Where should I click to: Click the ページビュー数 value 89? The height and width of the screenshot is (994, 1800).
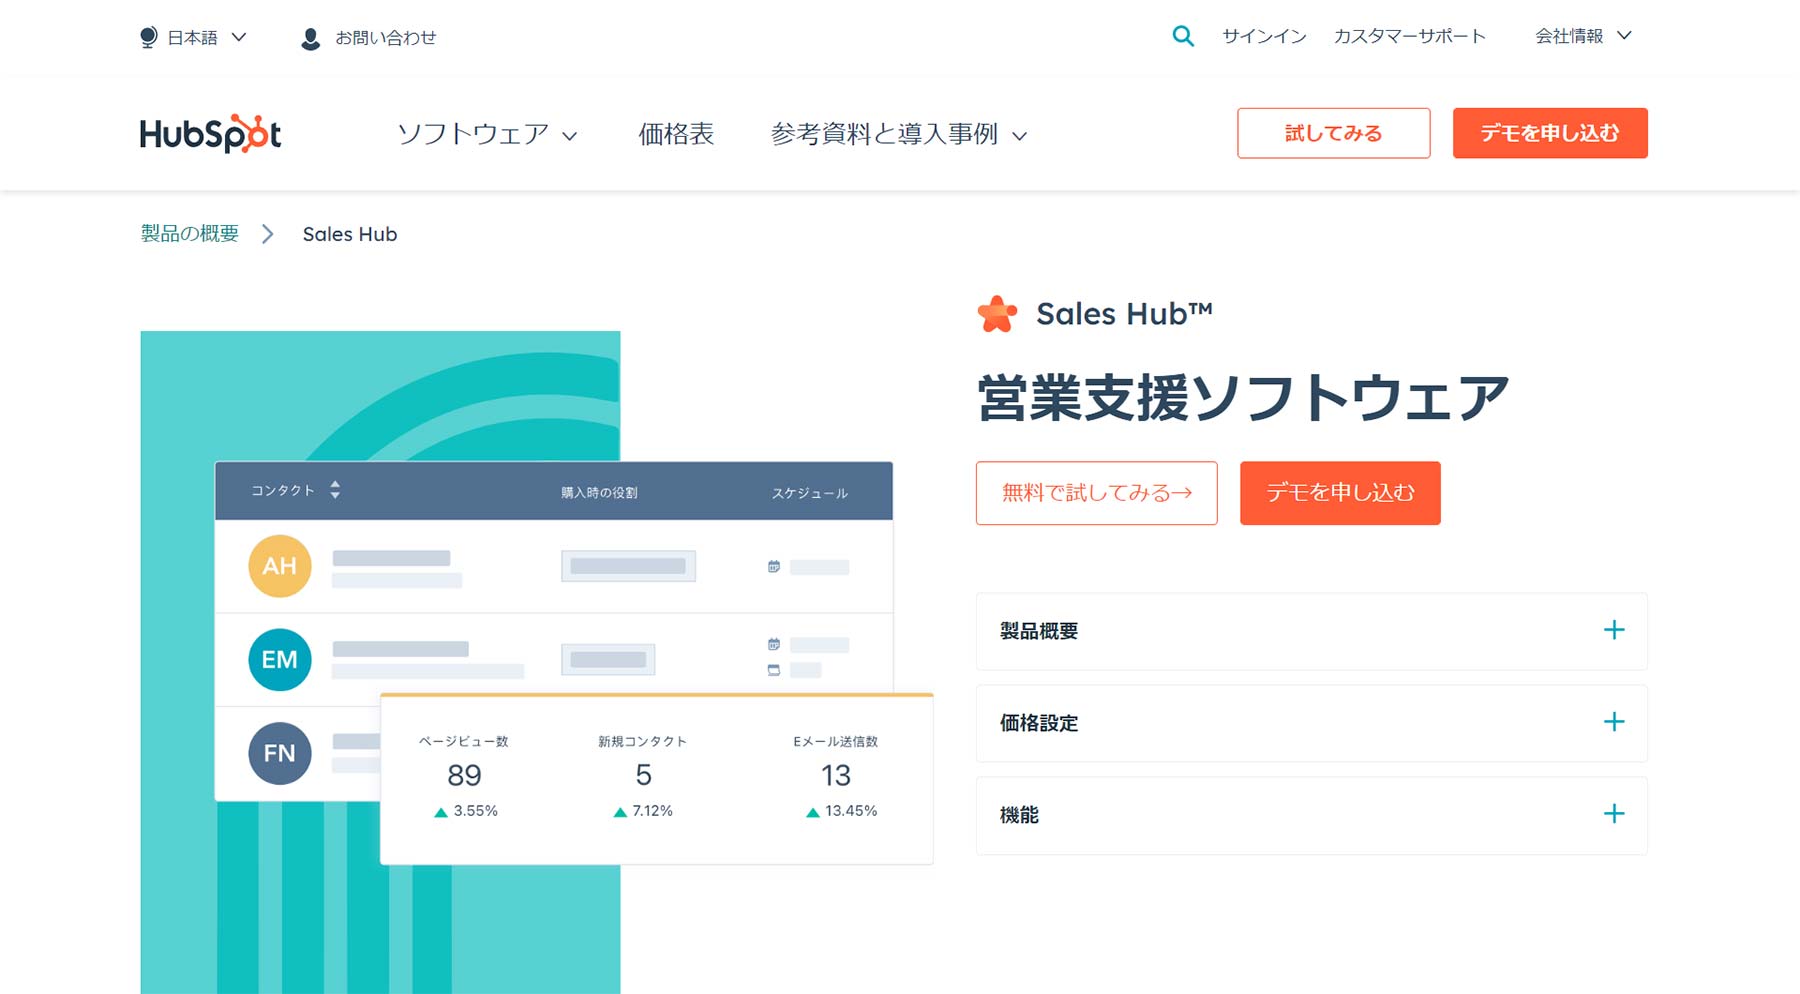[464, 775]
